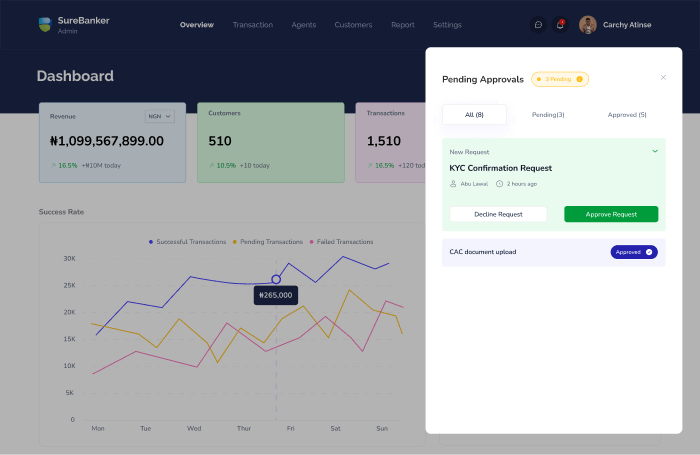Click the Approve Request button

pos(611,214)
